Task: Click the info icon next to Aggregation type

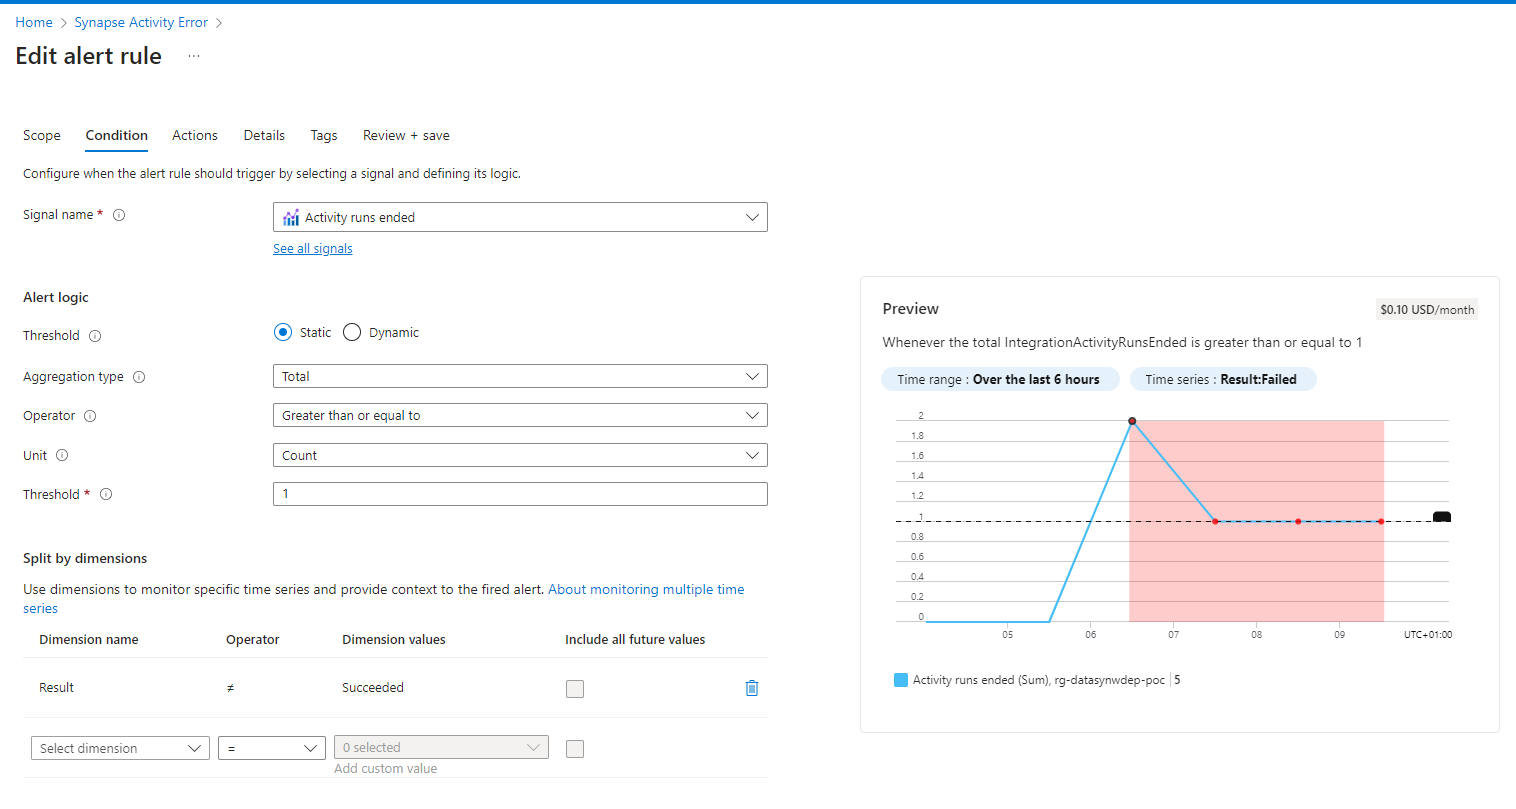Action: (139, 377)
